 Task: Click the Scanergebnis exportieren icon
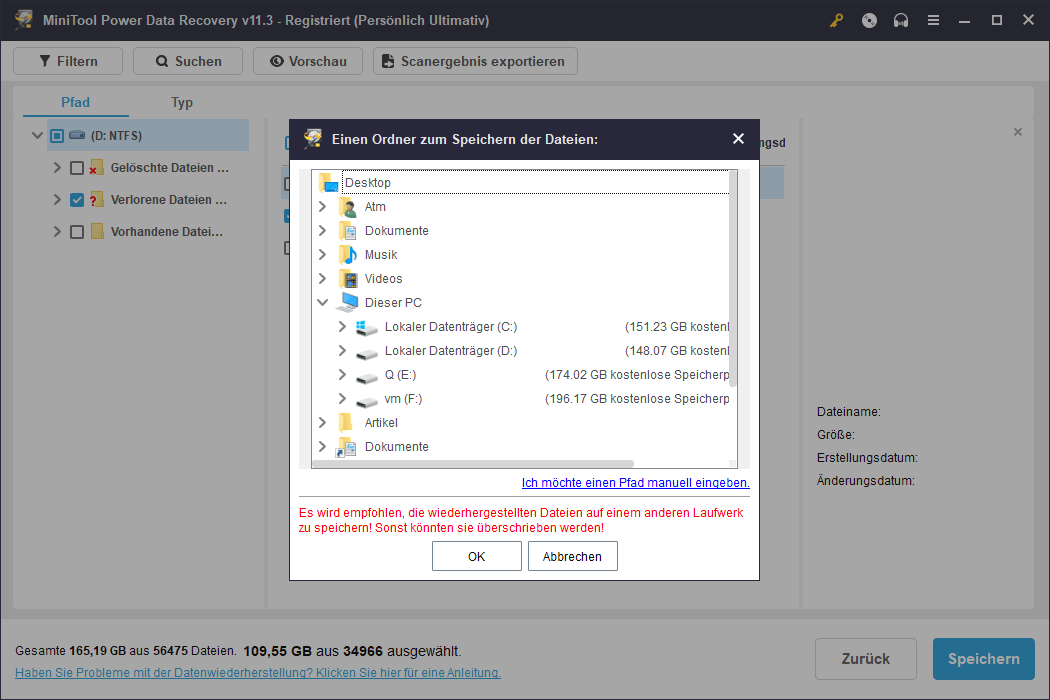coord(388,60)
